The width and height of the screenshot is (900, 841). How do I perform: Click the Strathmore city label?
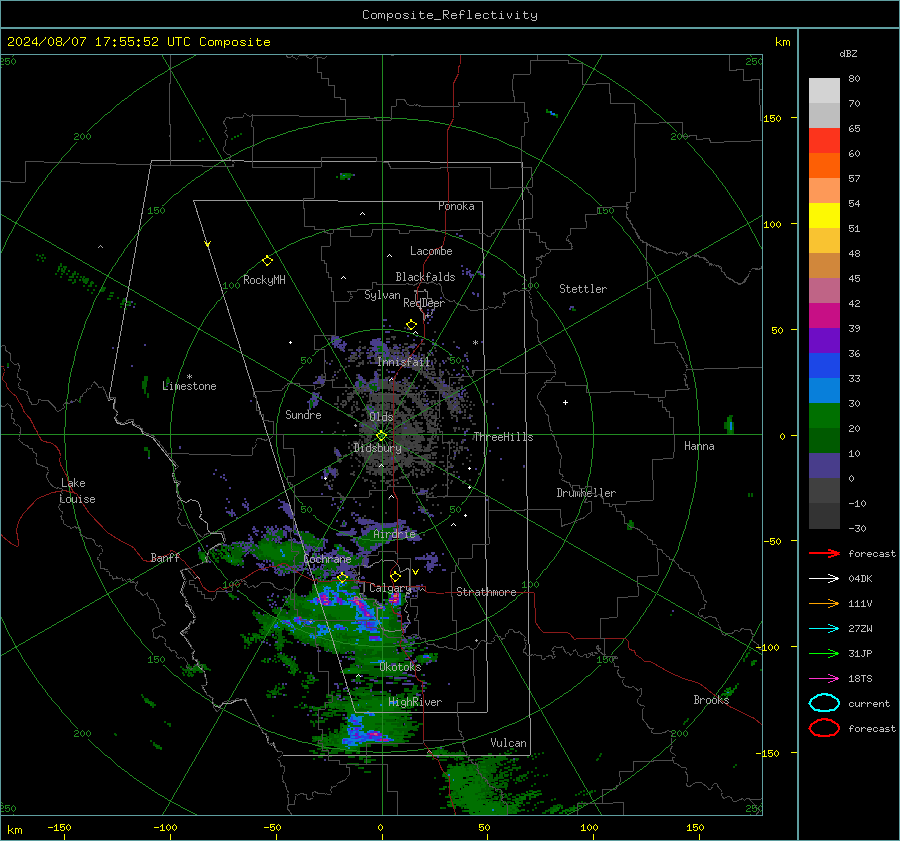point(486,592)
